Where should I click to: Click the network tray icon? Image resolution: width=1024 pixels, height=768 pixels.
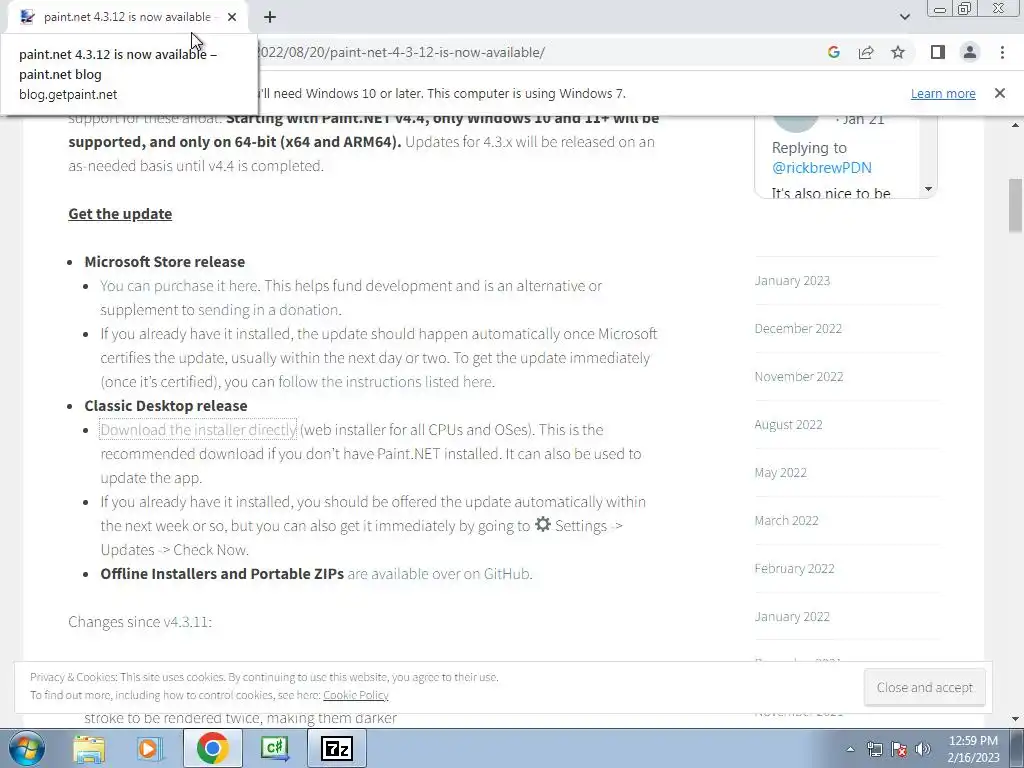coord(874,749)
